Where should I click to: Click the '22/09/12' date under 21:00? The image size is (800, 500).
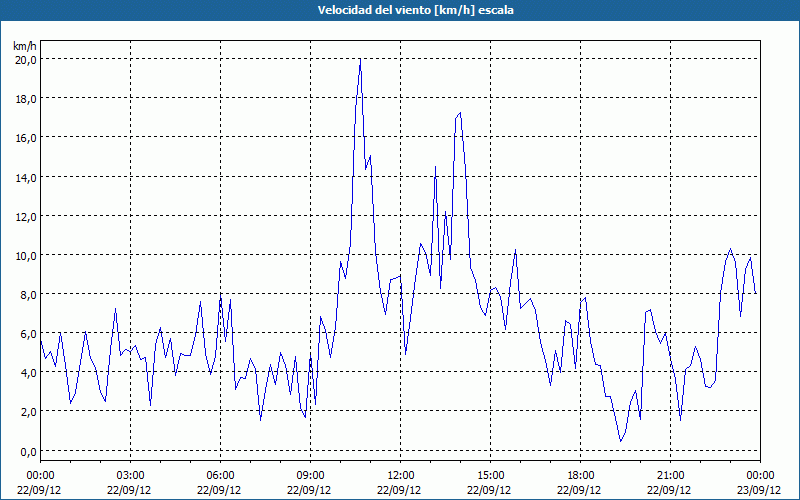coord(669,490)
